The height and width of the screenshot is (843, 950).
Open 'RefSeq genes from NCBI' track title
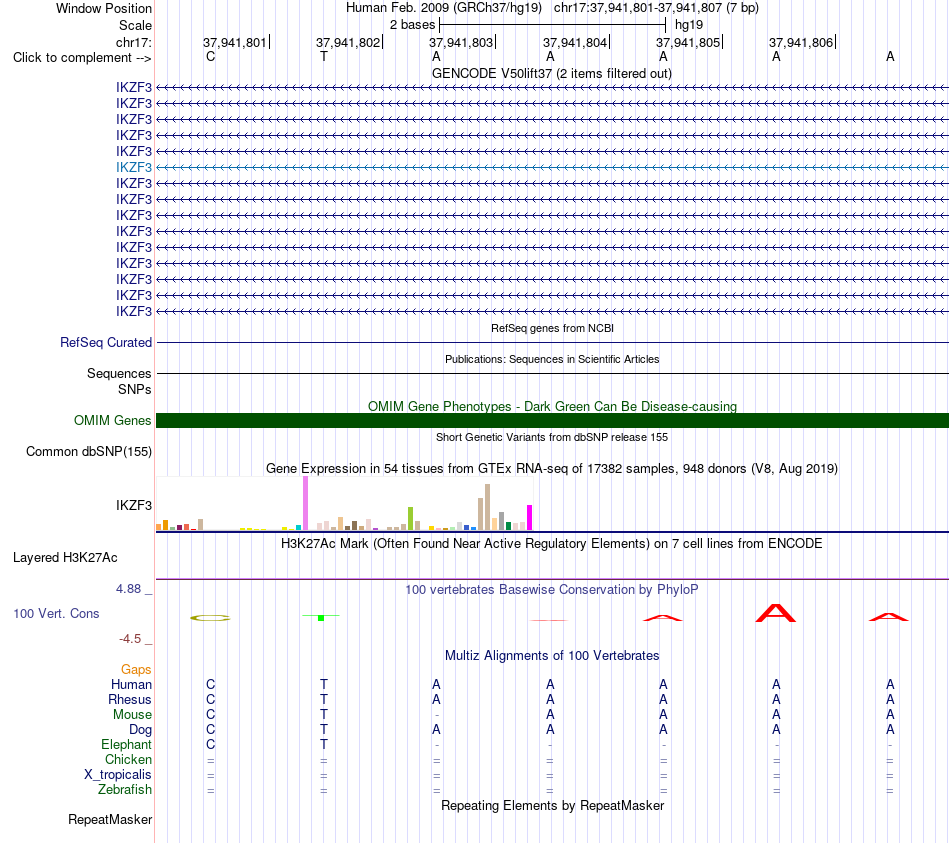(552, 328)
